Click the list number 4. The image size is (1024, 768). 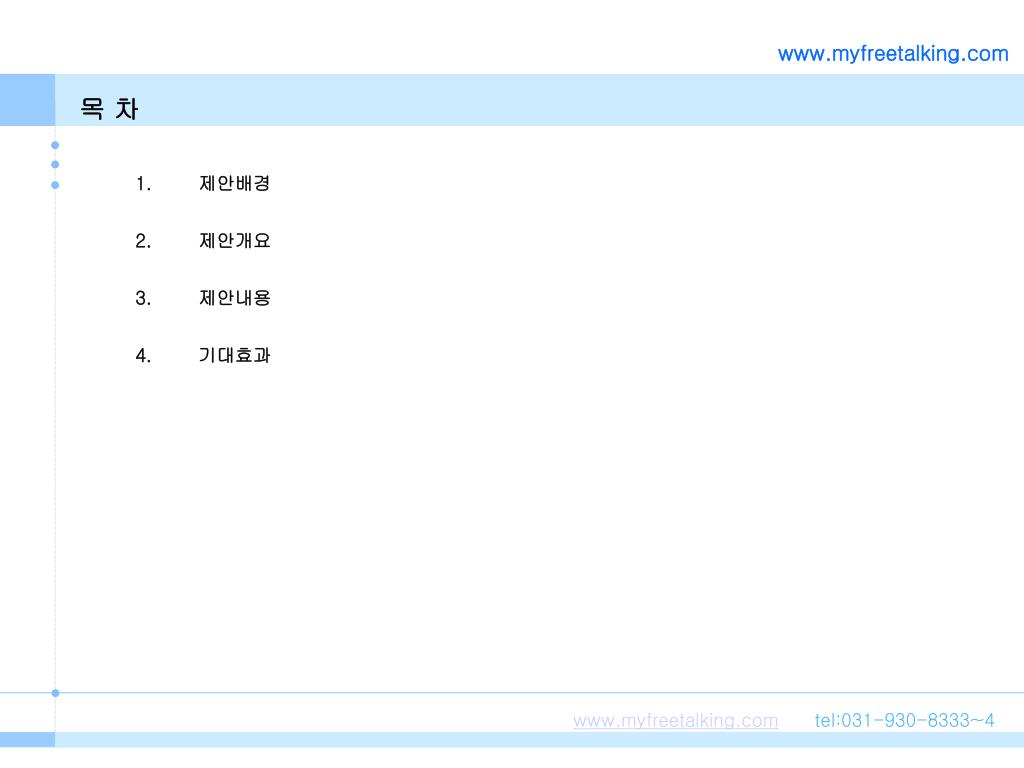(143, 356)
